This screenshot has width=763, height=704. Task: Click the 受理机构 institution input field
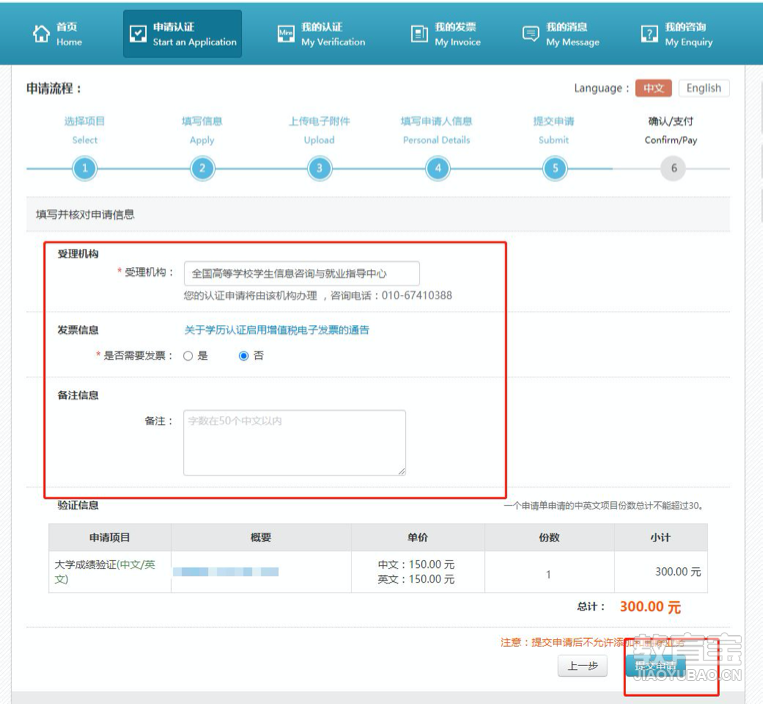click(x=302, y=273)
